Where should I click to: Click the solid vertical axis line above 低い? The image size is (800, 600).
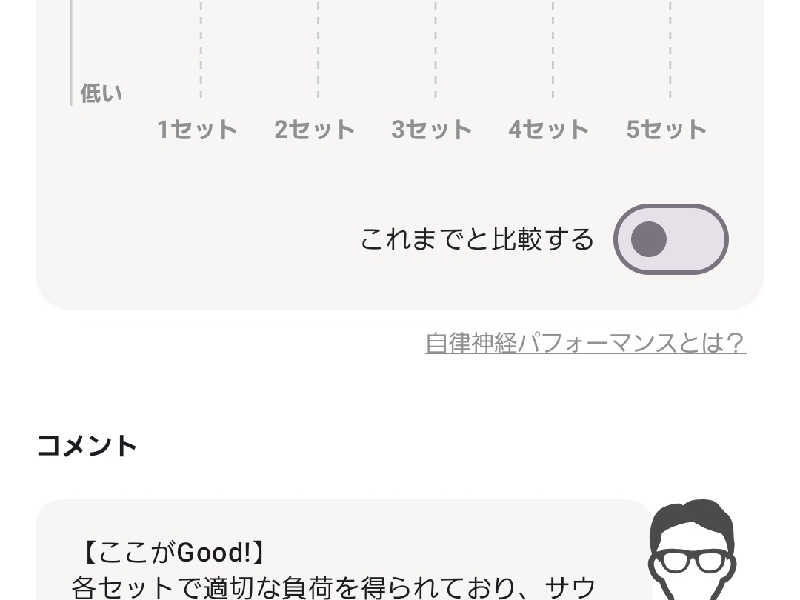[71, 53]
